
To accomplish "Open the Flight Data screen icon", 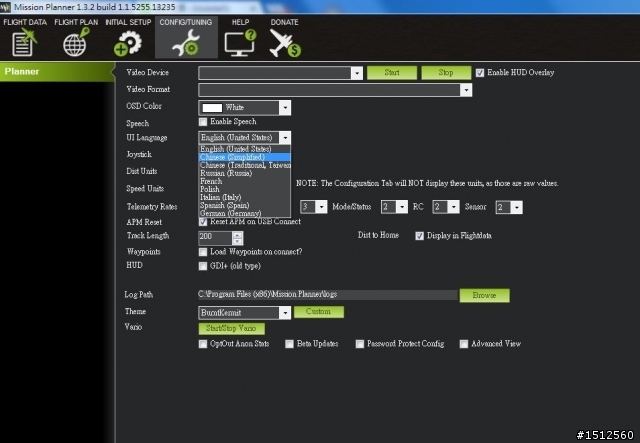I will point(24,42).
